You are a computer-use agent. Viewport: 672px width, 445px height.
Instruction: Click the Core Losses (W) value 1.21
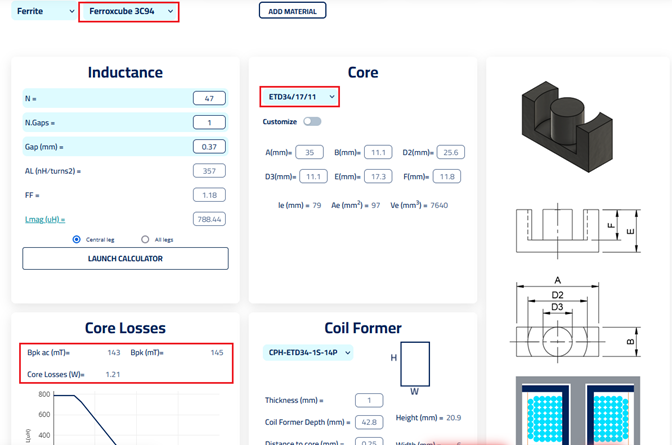pyautogui.click(x=113, y=374)
